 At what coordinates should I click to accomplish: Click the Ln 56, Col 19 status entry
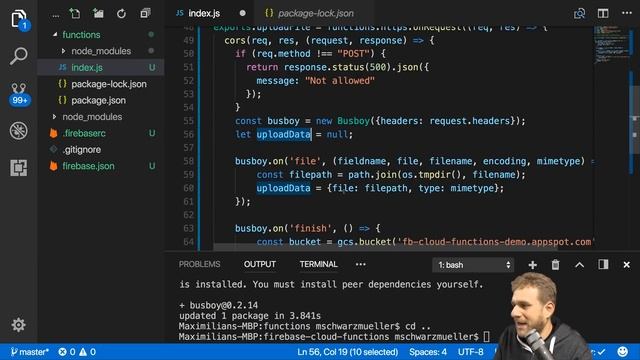347,352
